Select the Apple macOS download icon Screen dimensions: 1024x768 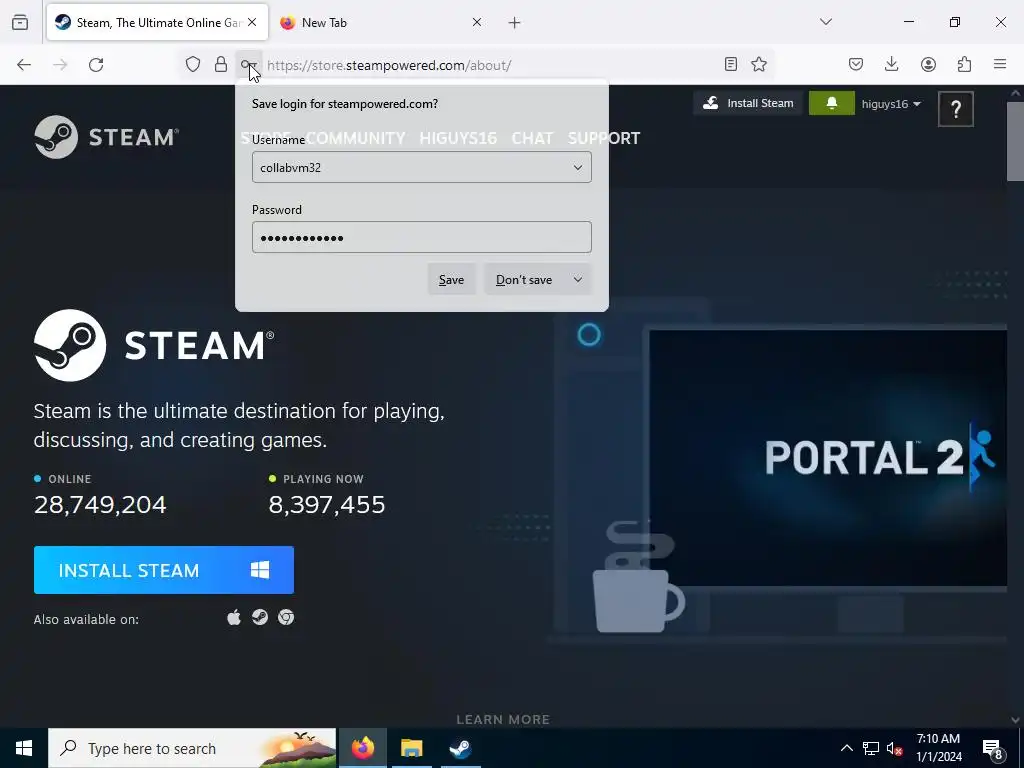pyautogui.click(x=234, y=617)
